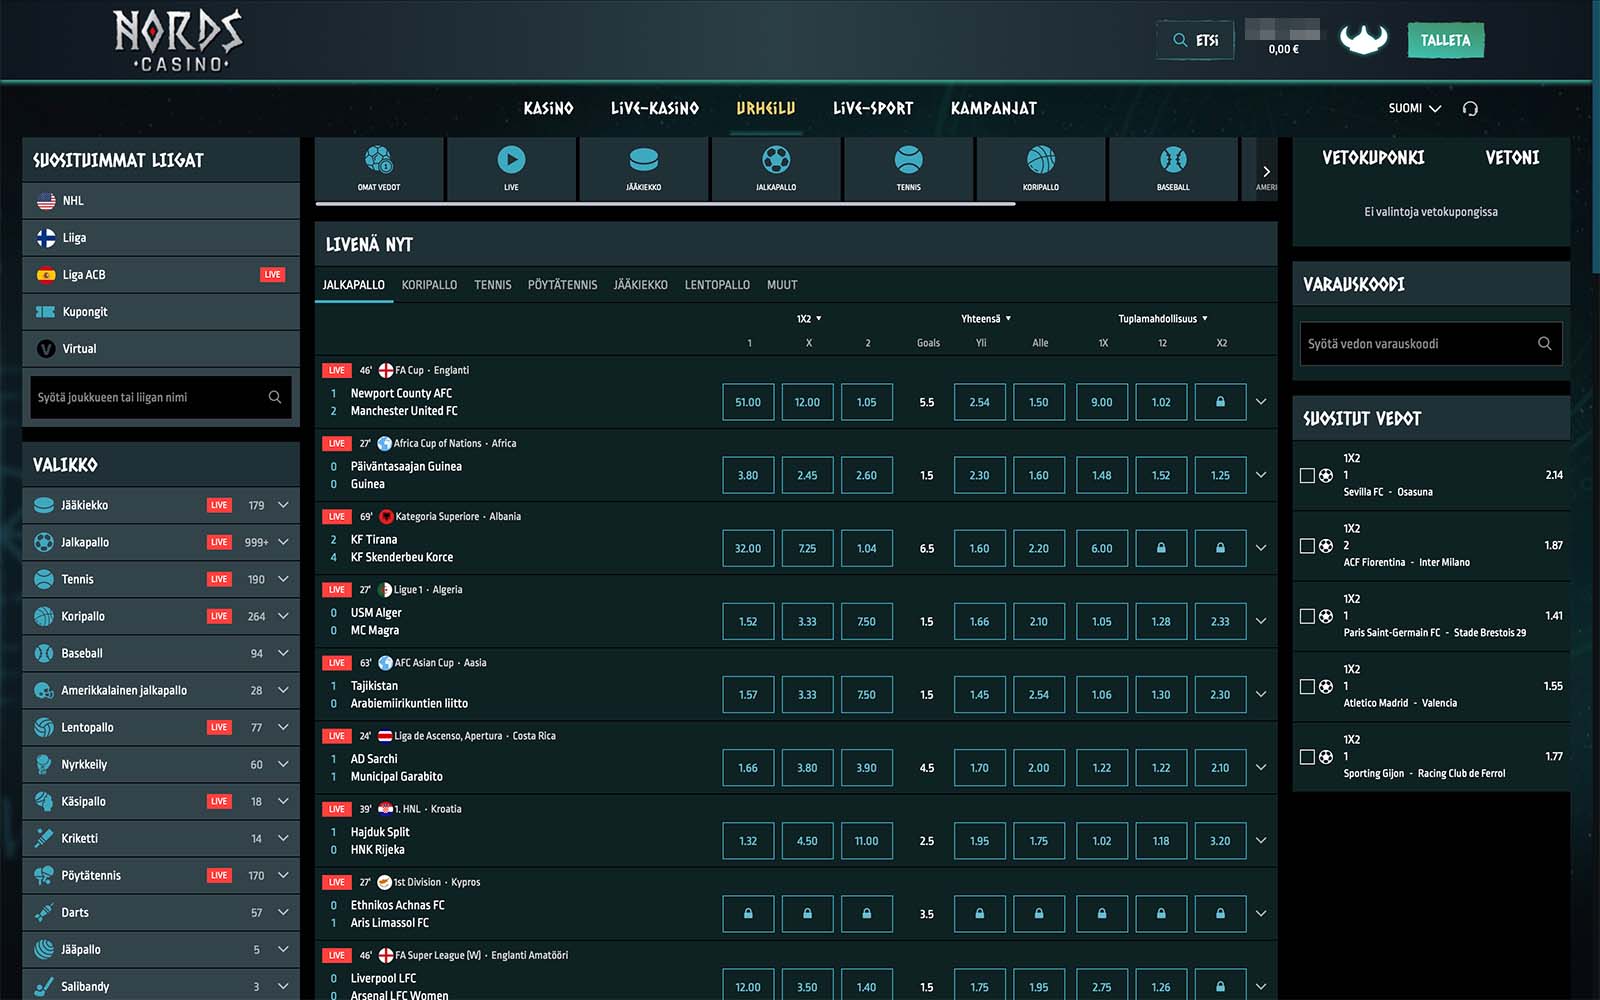Tick the Sevilla FC - Osasuna bet checkbox

(1307, 476)
